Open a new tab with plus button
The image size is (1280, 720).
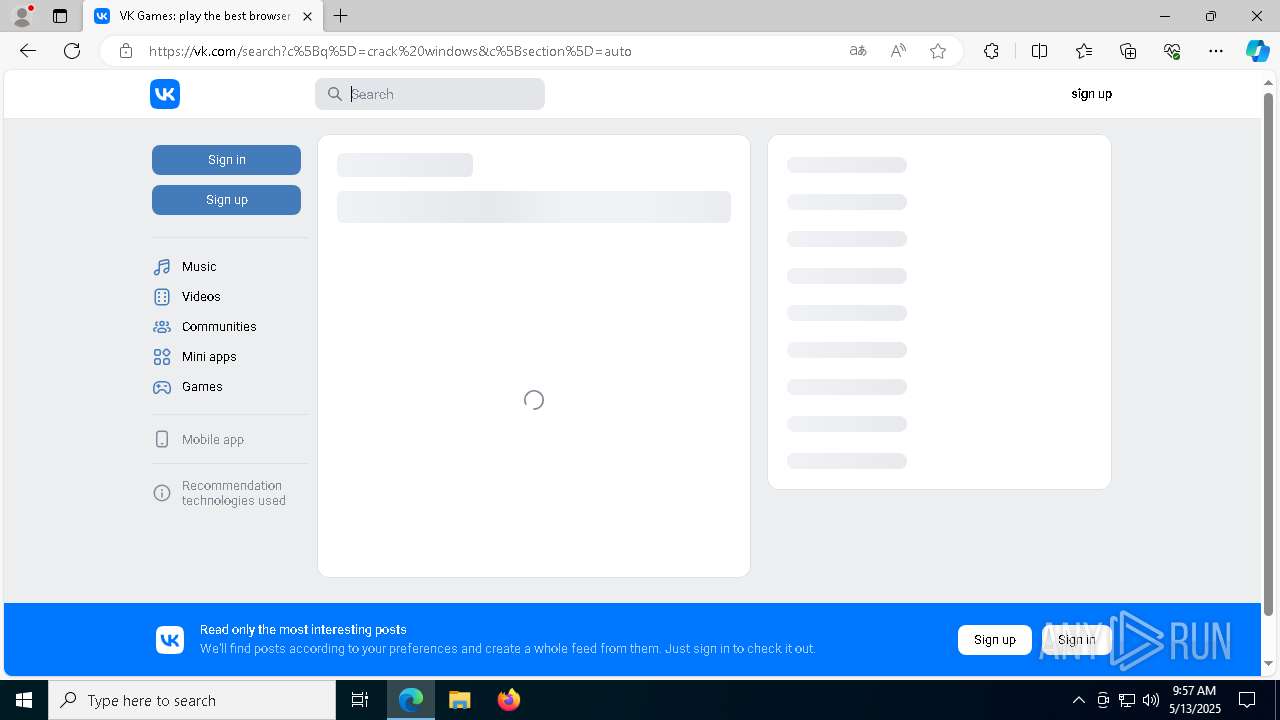click(341, 16)
